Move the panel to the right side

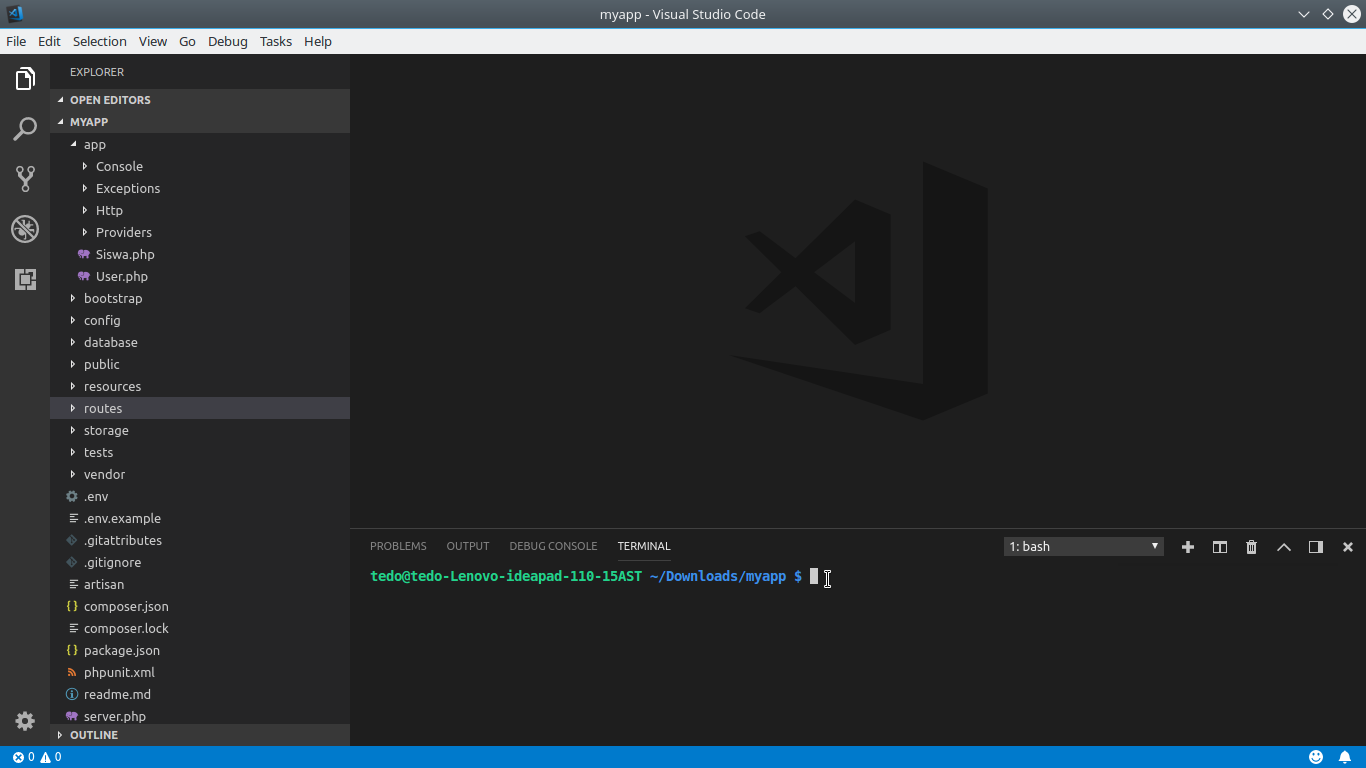click(x=1316, y=547)
